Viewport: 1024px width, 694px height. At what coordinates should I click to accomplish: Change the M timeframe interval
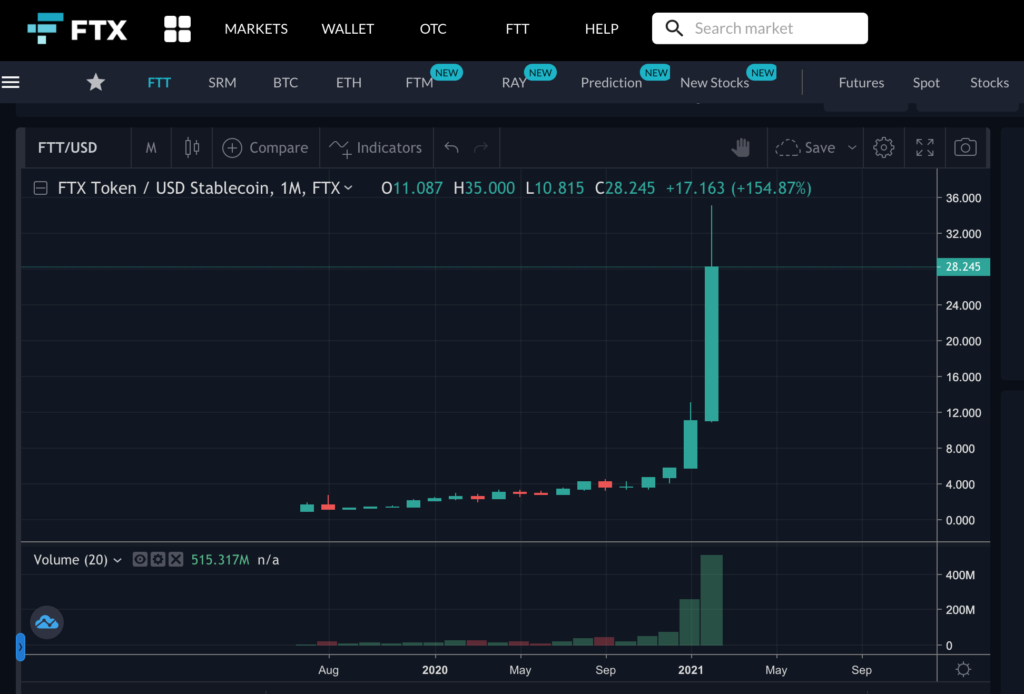coord(151,148)
